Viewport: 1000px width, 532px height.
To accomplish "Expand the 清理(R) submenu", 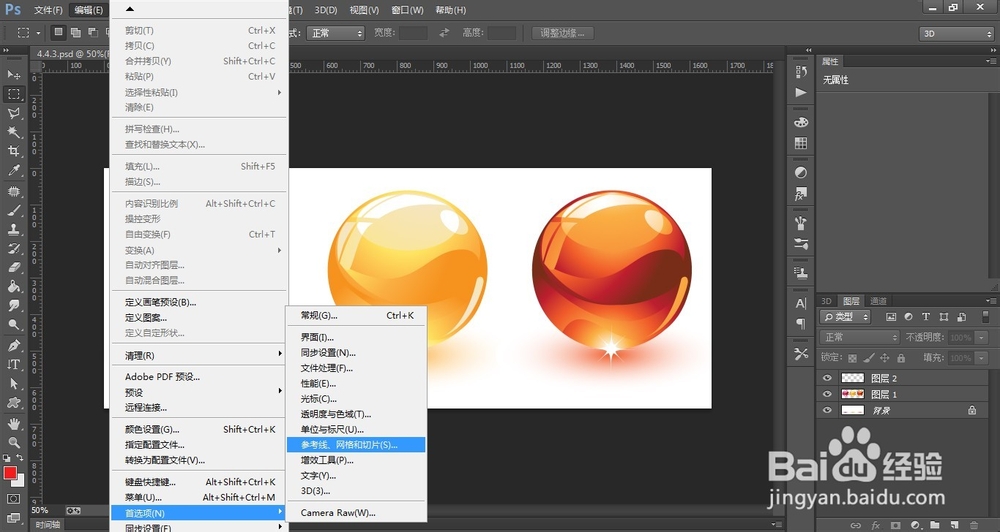I will point(200,355).
